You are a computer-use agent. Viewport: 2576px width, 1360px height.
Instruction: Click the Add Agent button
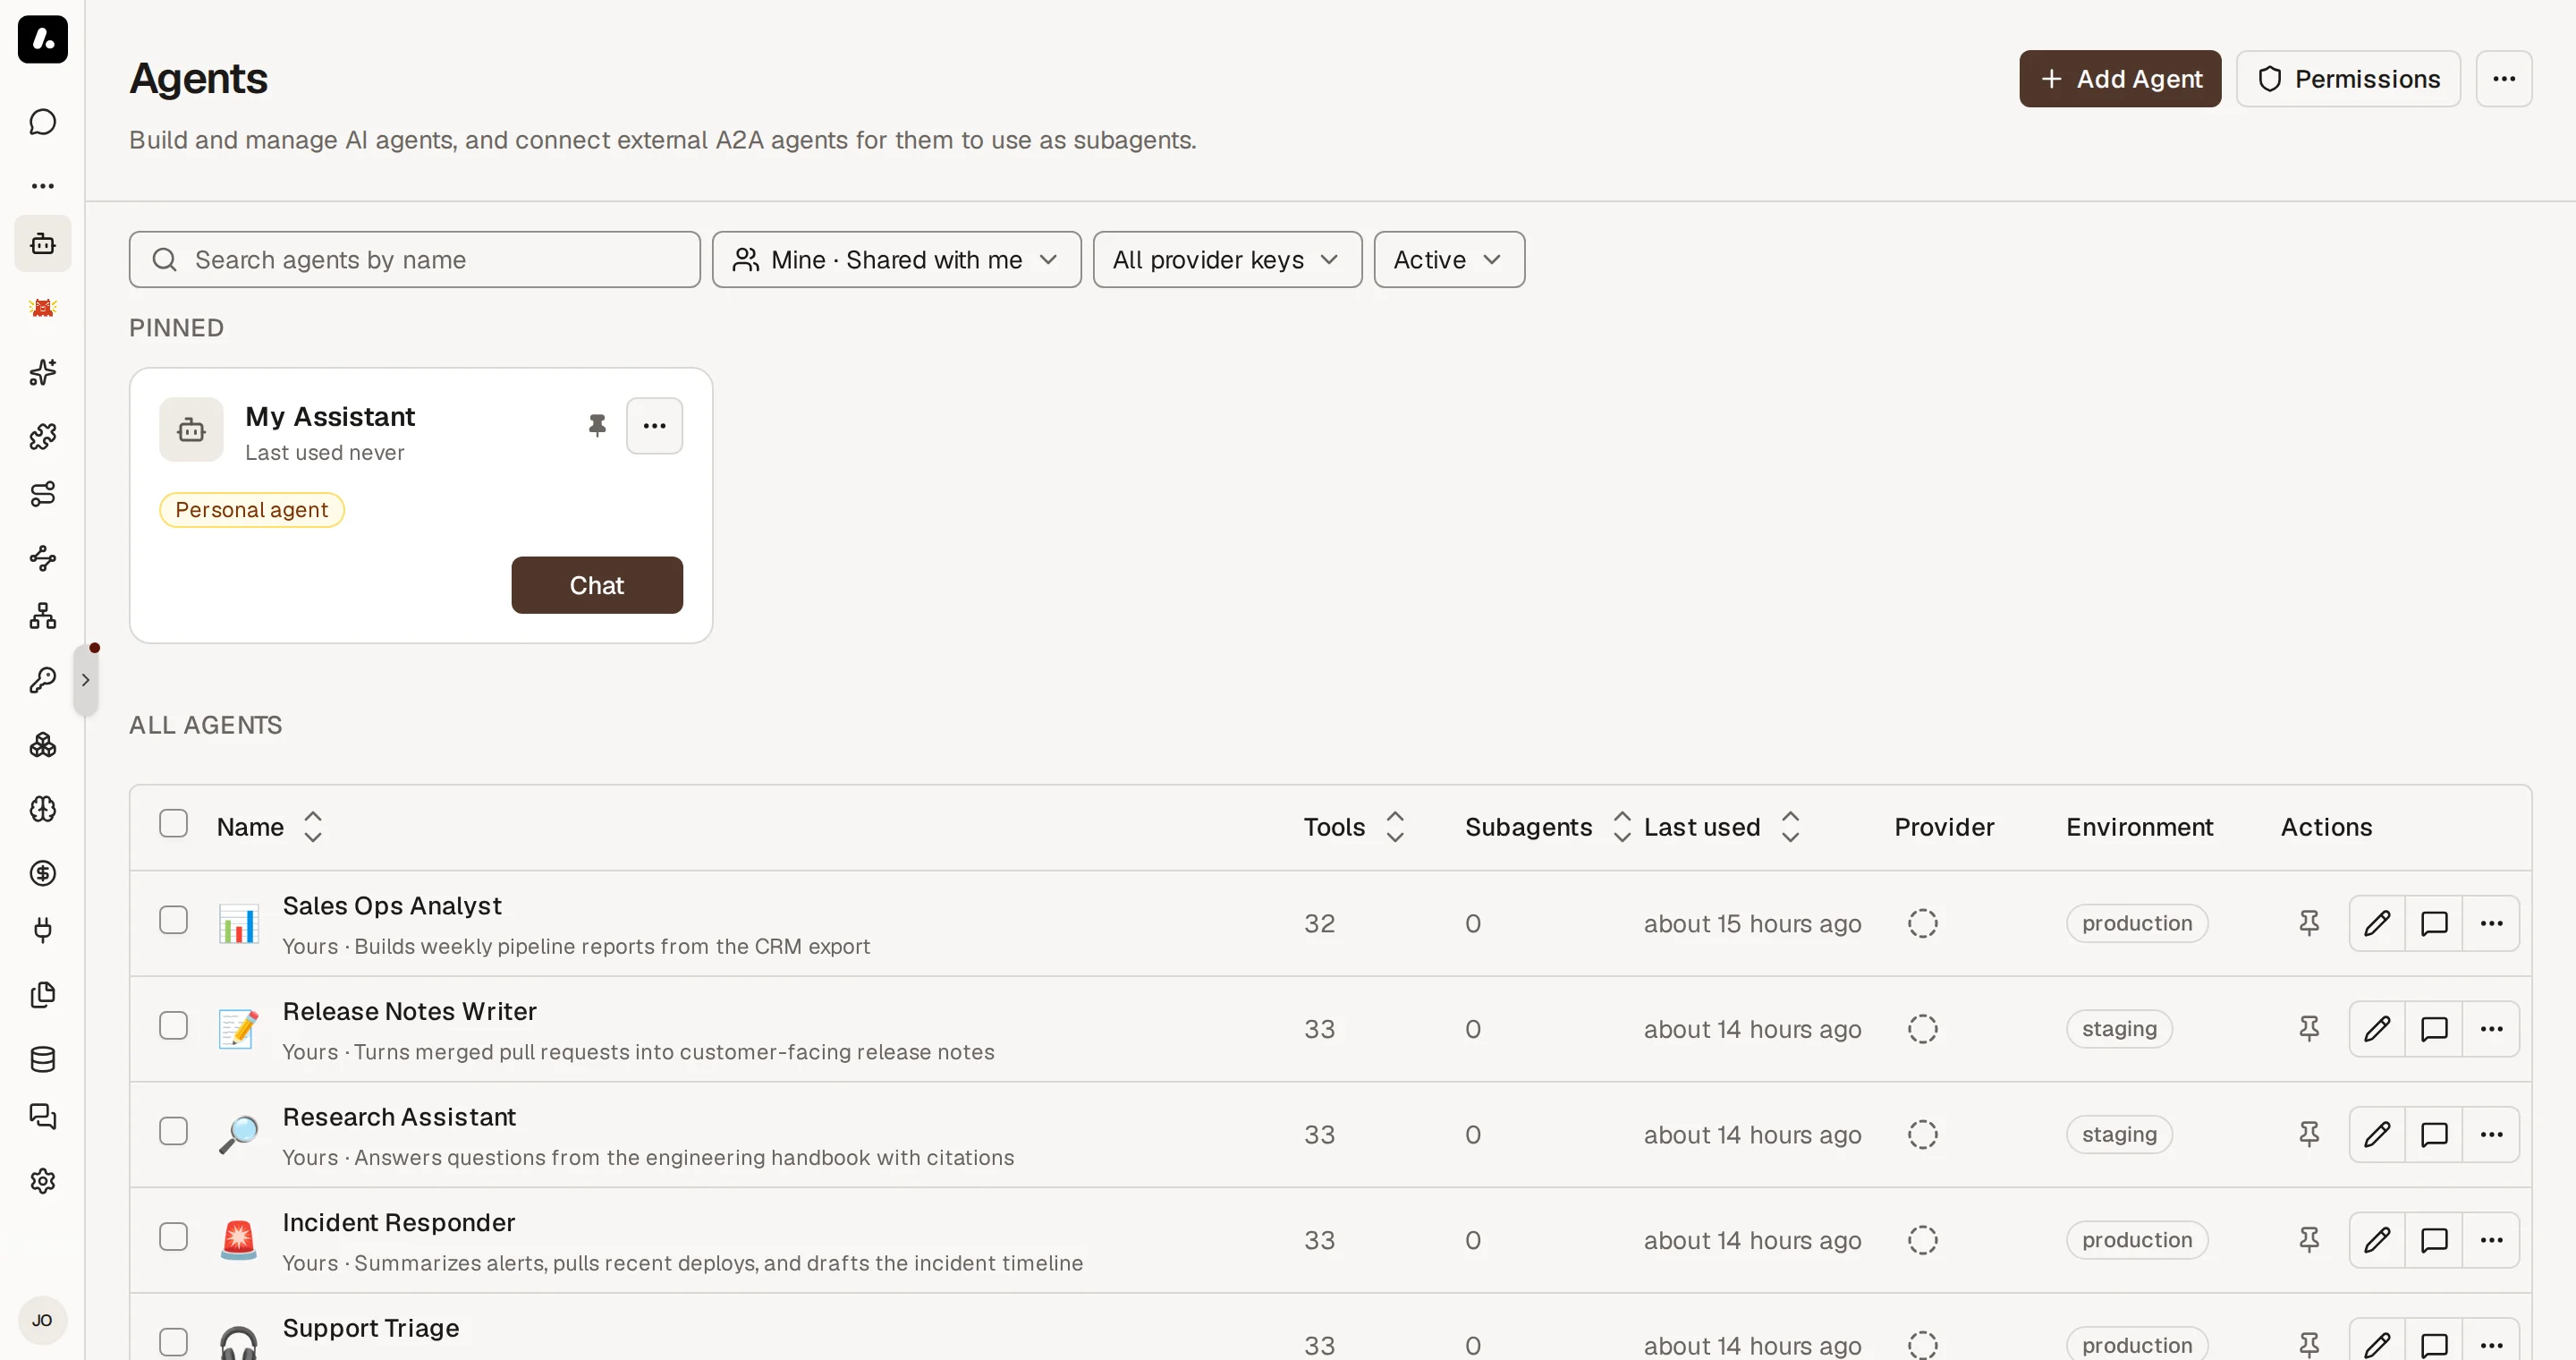tap(2119, 79)
